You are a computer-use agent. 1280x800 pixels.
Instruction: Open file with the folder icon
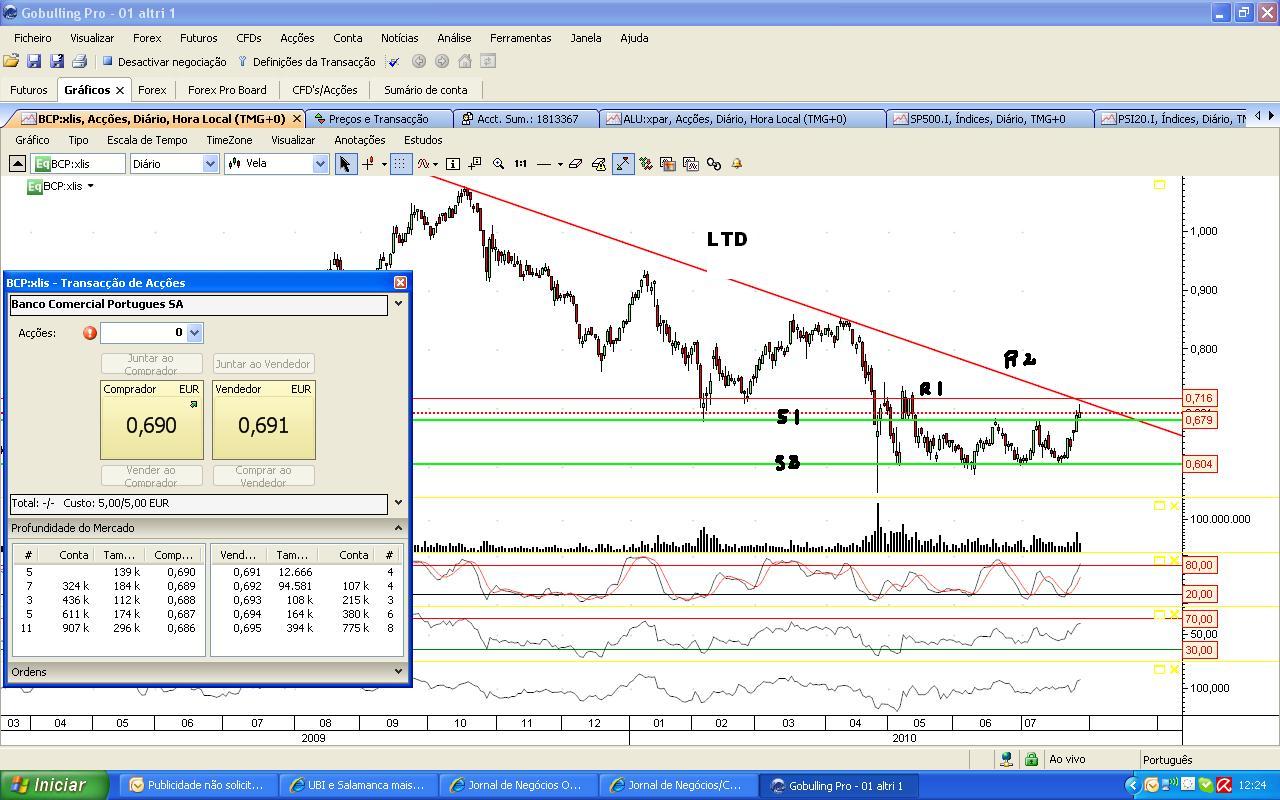click(11, 62)
